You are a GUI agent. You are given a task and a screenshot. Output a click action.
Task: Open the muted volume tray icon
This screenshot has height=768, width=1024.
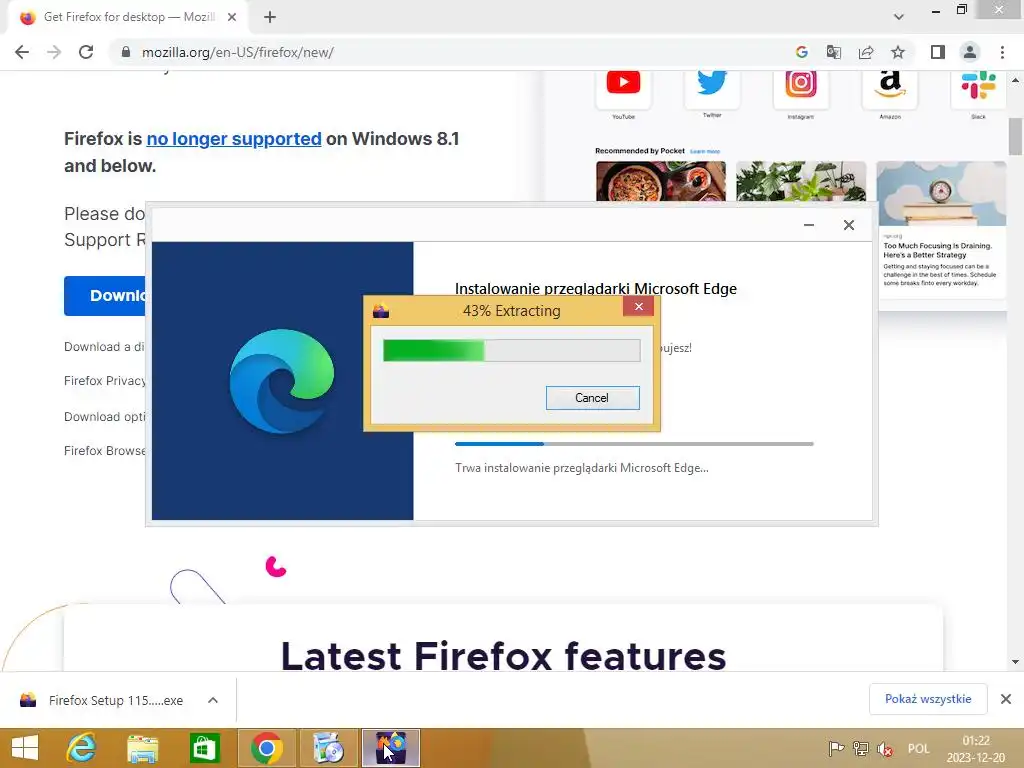[x=885, y=748]
